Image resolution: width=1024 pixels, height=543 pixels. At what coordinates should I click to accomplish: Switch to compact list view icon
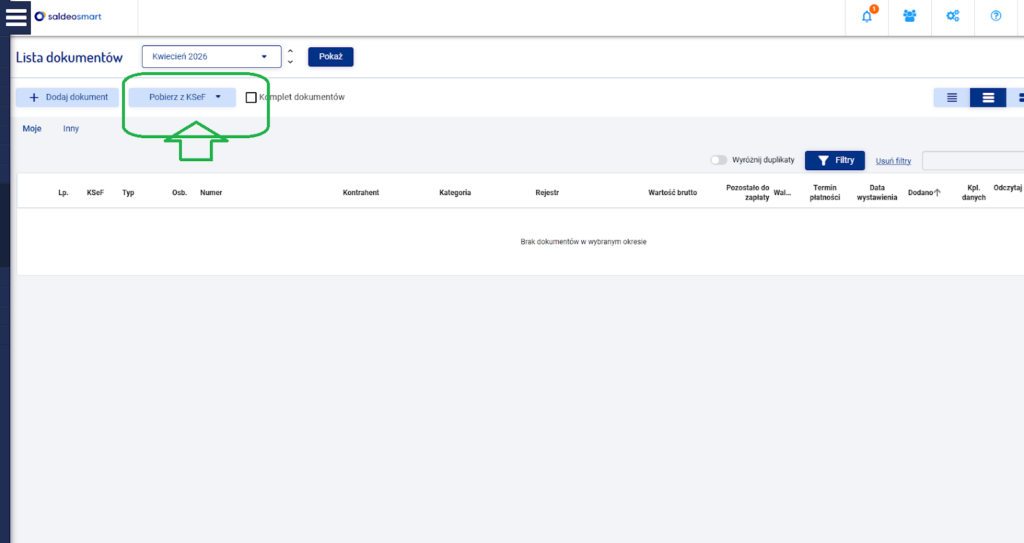point(952,97)
